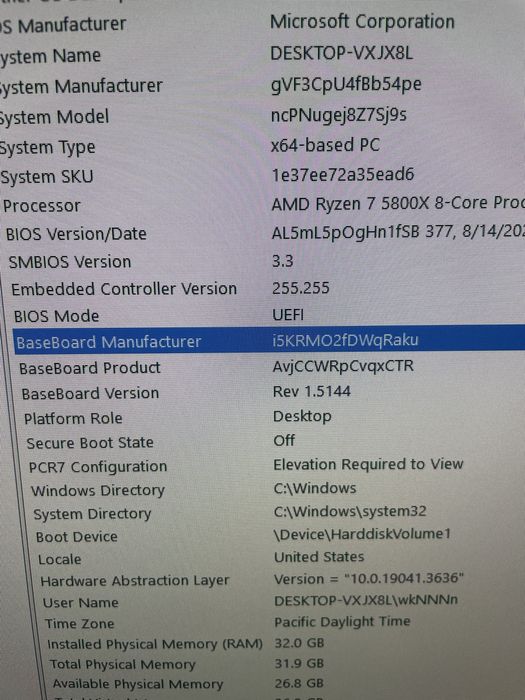Viewport: 525px width, 700px height.
Task: Click the '31.9 GB' total memory value
Action: [x=299, y=663]
